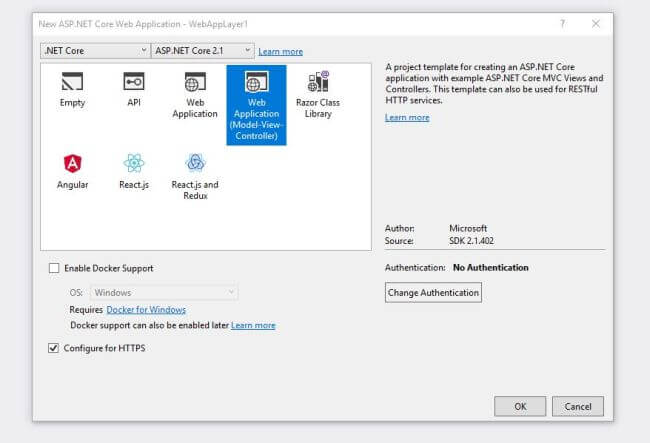
Task: Choose the Razor Class Library template
Action: coord(318,96)
